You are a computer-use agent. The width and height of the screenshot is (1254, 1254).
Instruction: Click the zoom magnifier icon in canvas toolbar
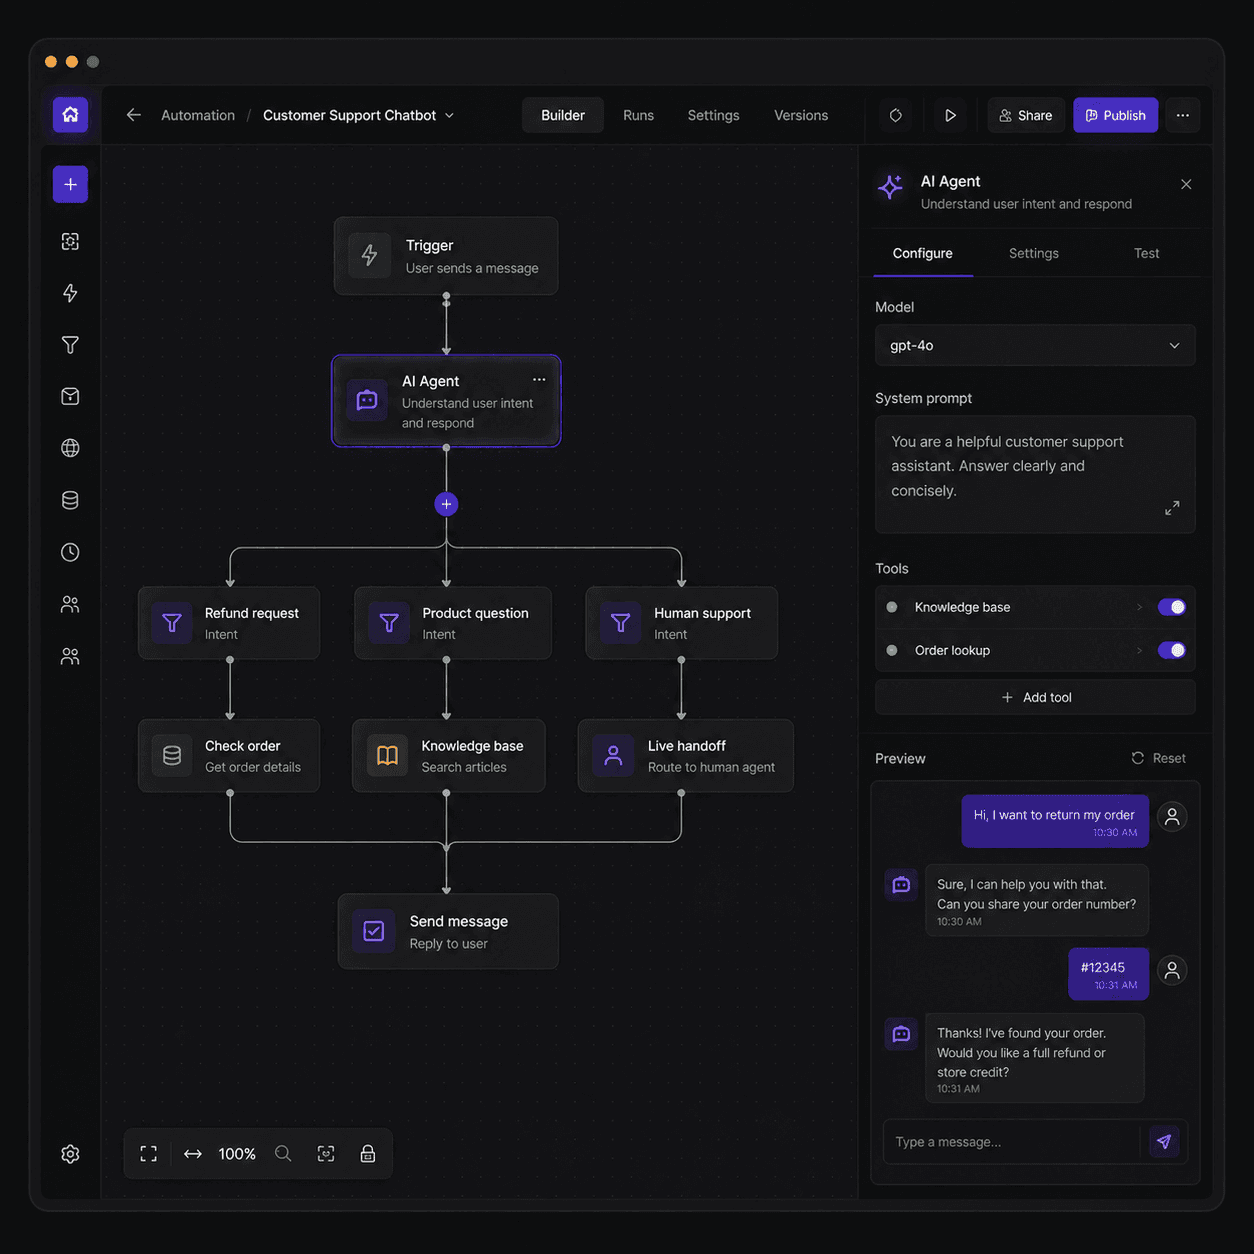pos(283,1153)
